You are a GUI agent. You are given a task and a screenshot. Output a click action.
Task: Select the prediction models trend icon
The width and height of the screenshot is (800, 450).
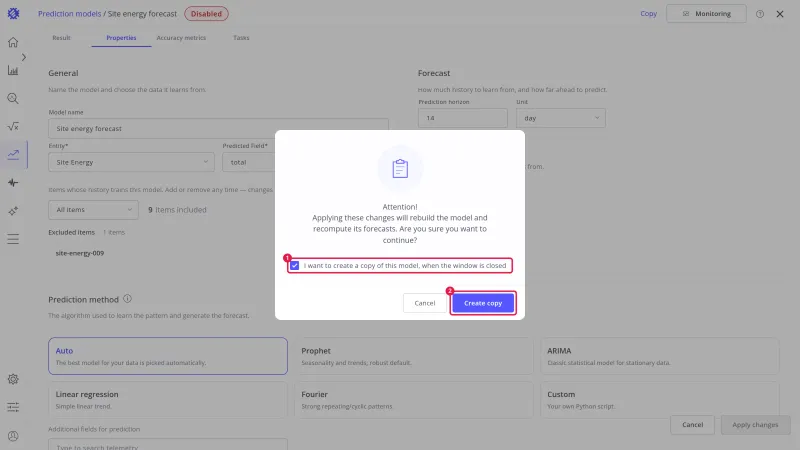point(13,154)
